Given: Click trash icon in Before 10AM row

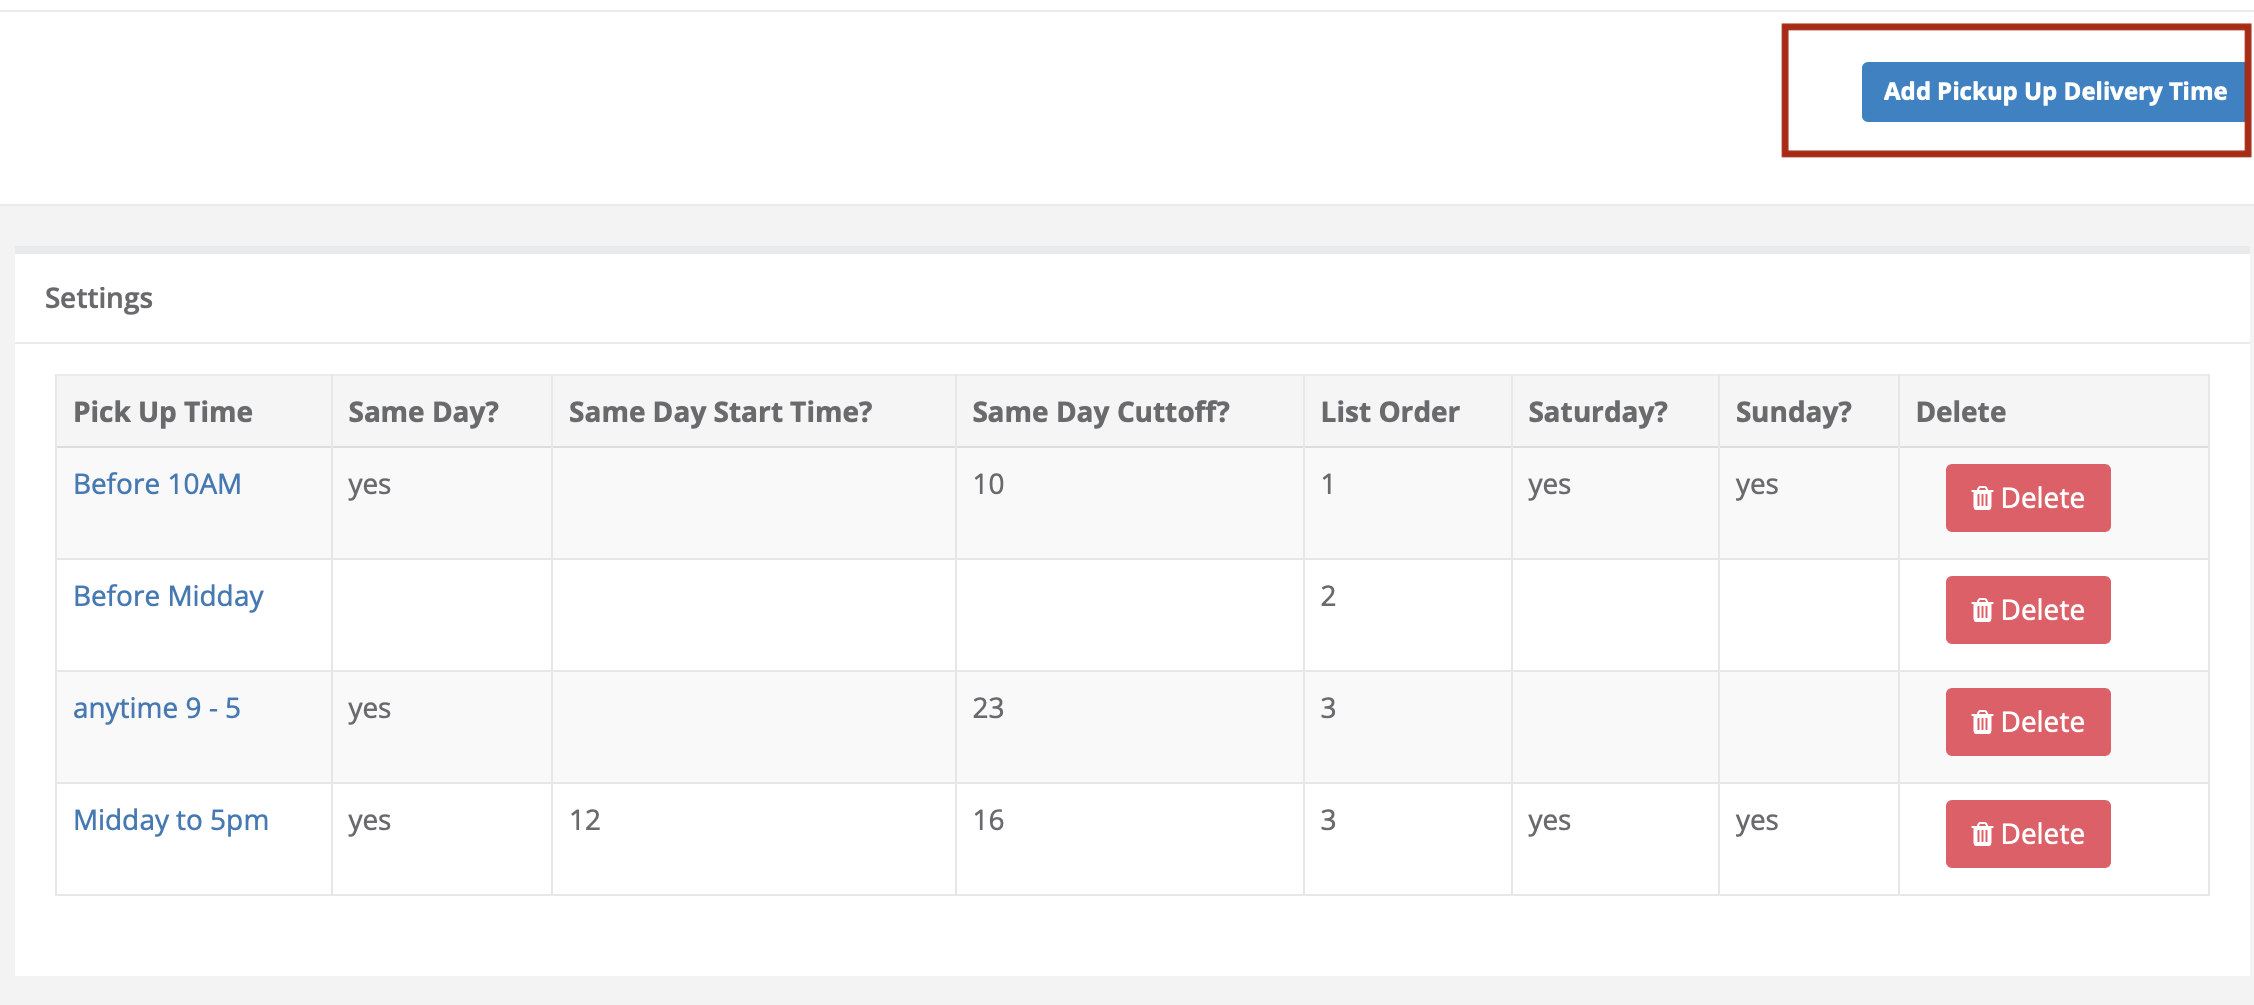Looking at the screenshot, I should 1982,498.
